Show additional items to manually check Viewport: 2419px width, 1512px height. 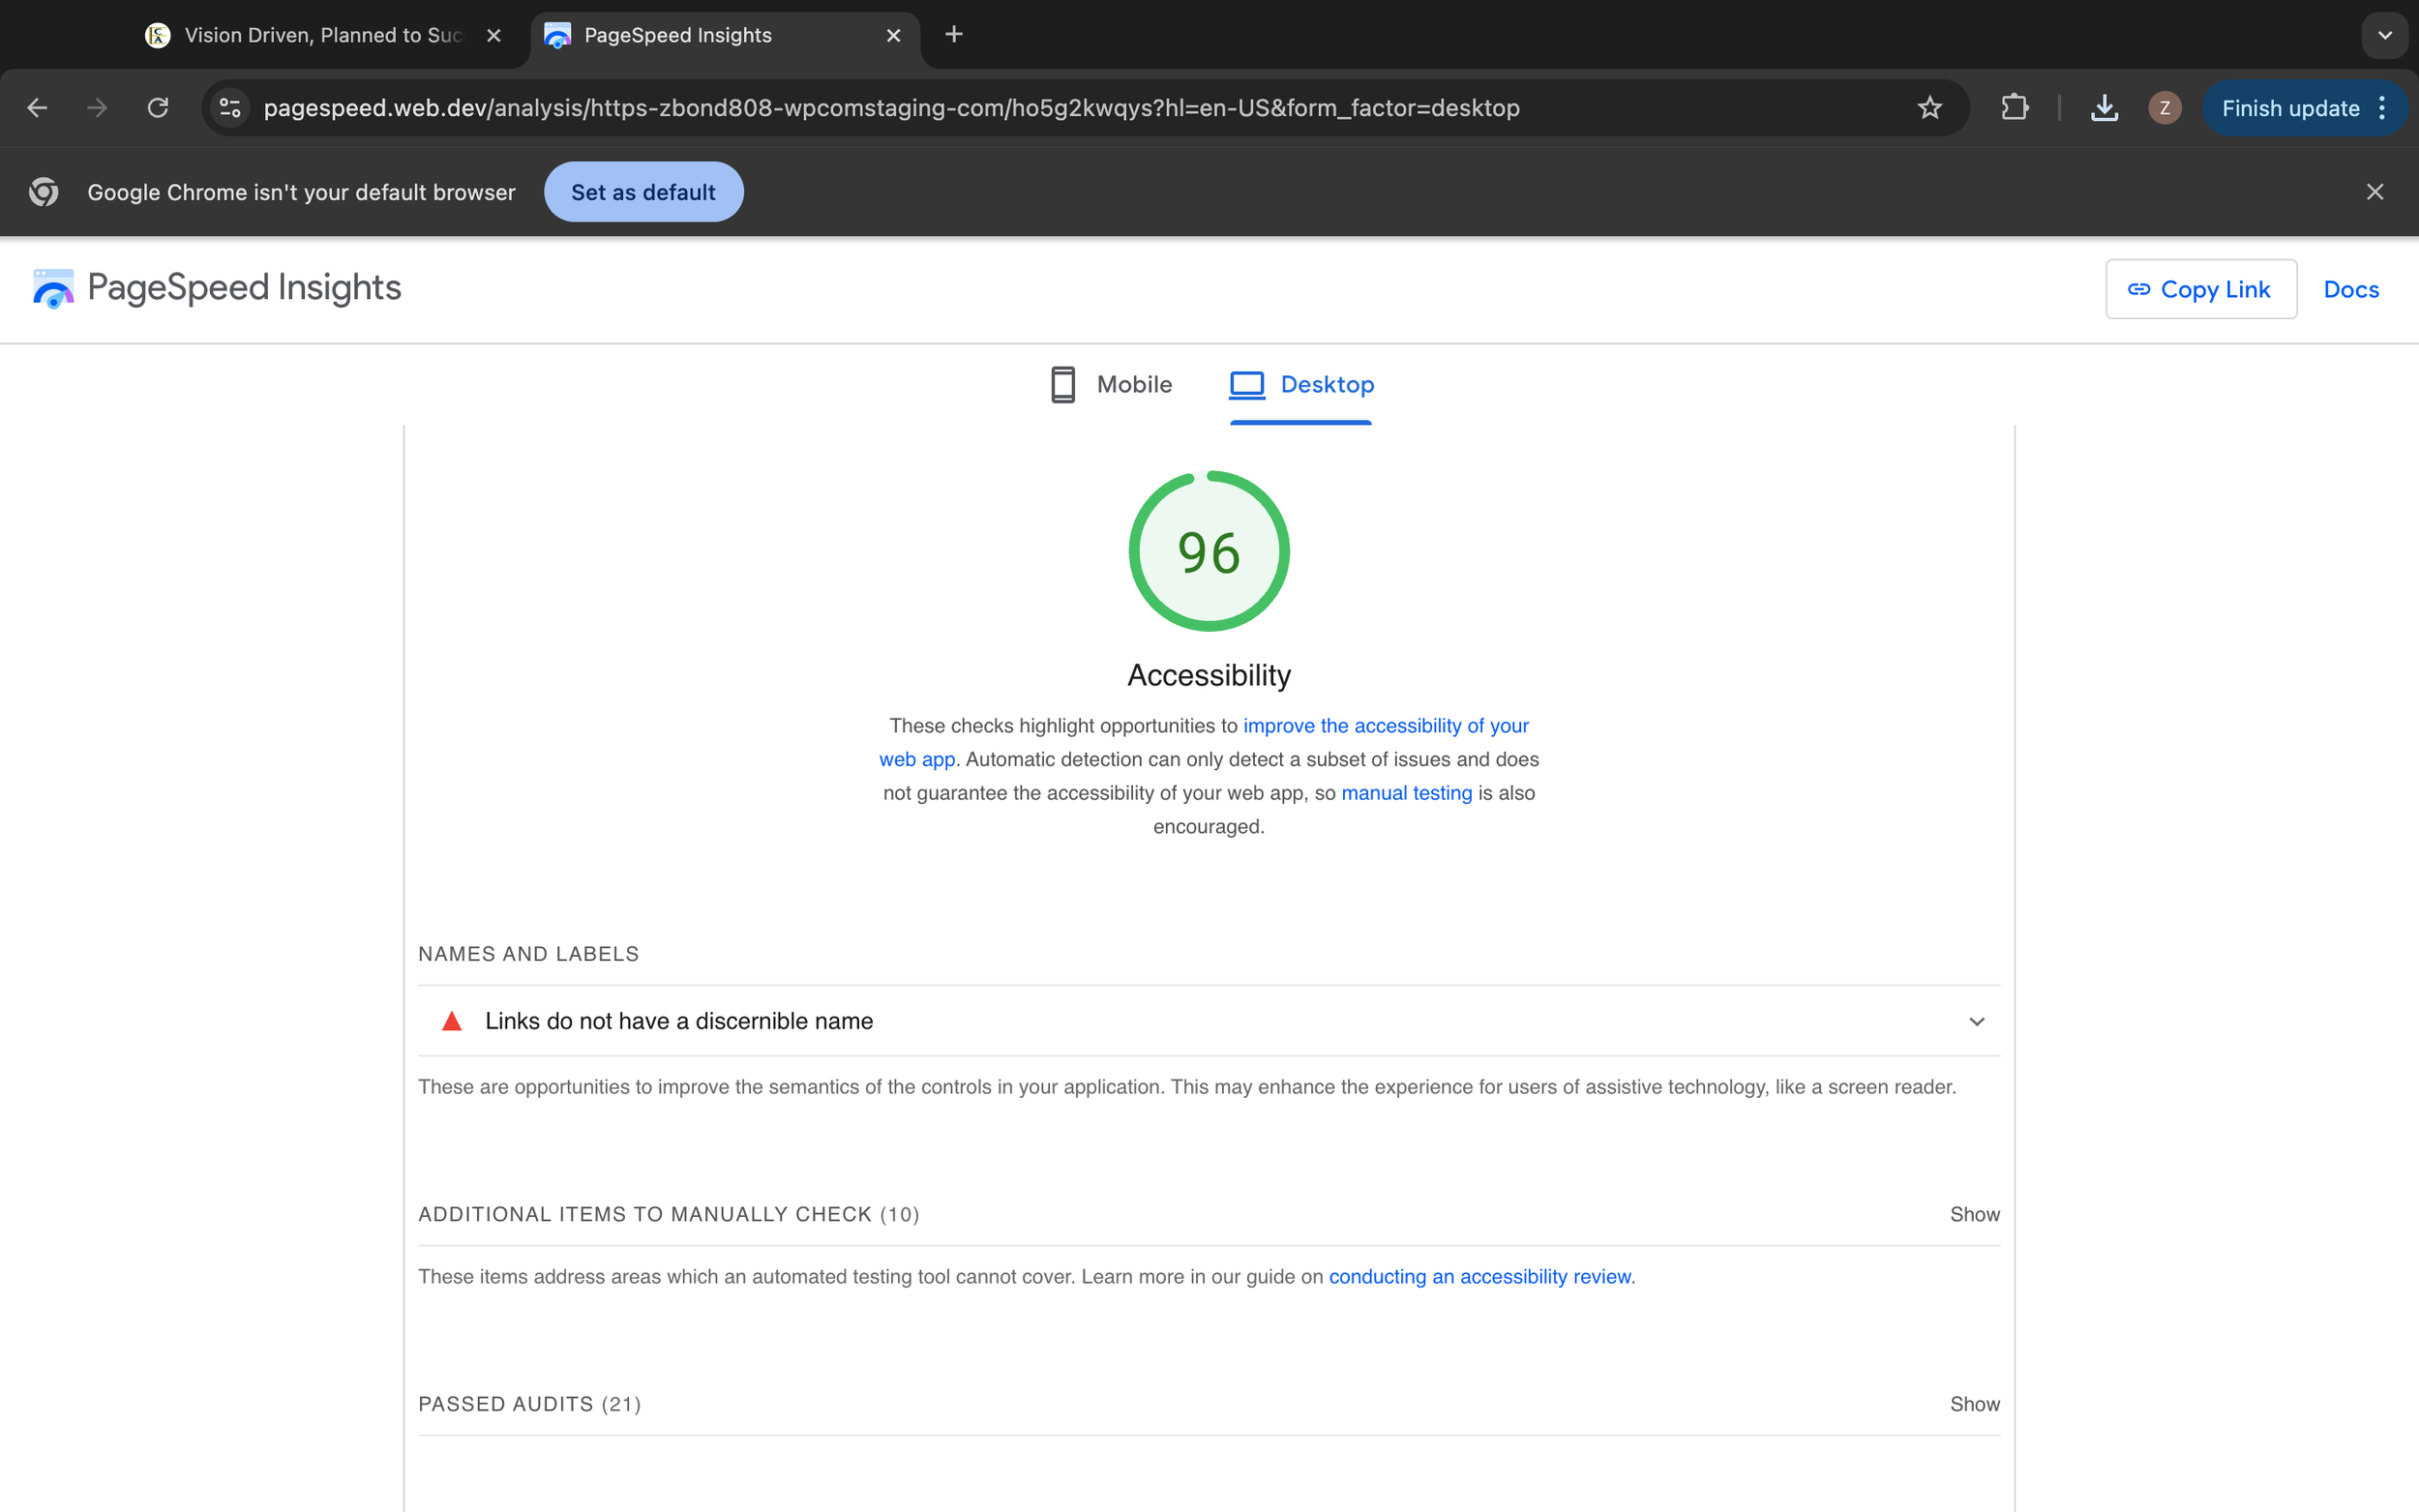(x=1974, y=1214)
